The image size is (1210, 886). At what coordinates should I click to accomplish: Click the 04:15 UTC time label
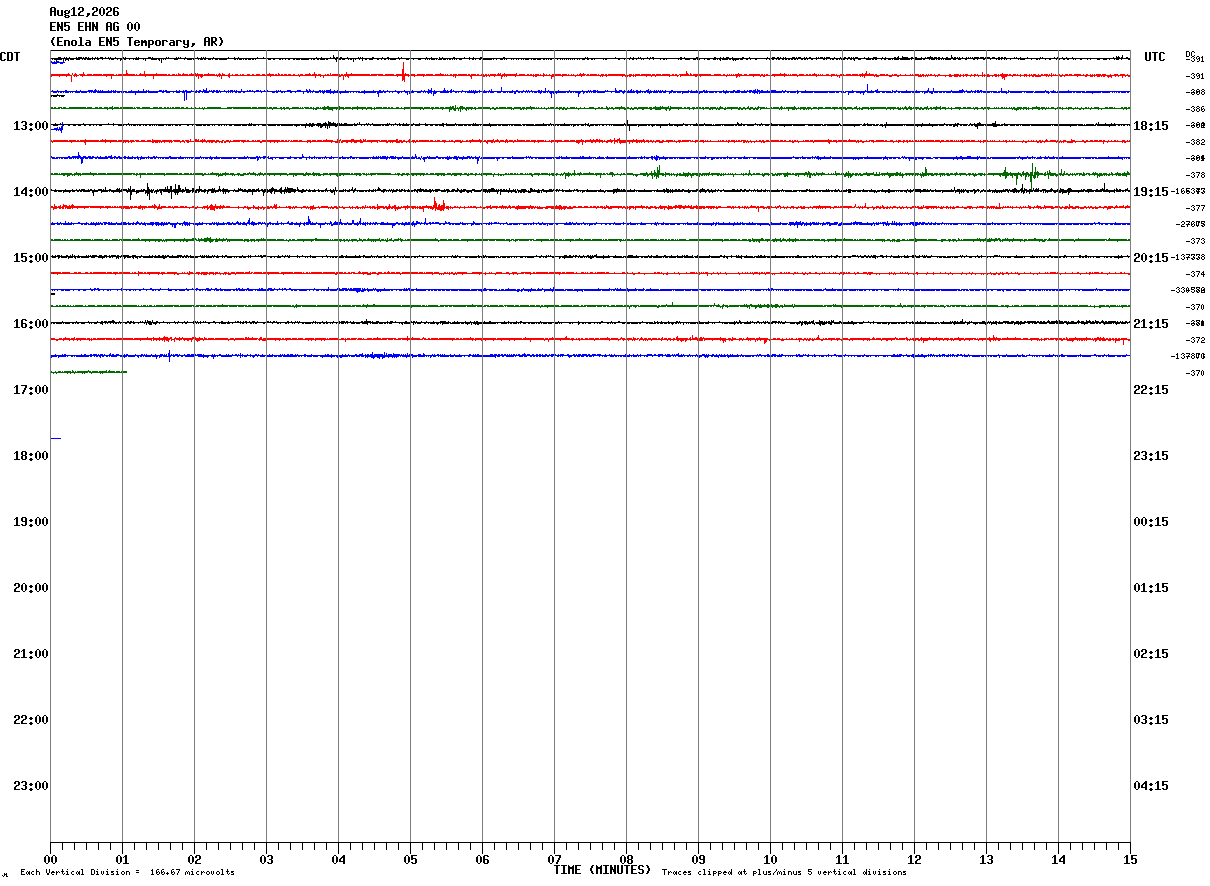click(x=1151, y=786)
